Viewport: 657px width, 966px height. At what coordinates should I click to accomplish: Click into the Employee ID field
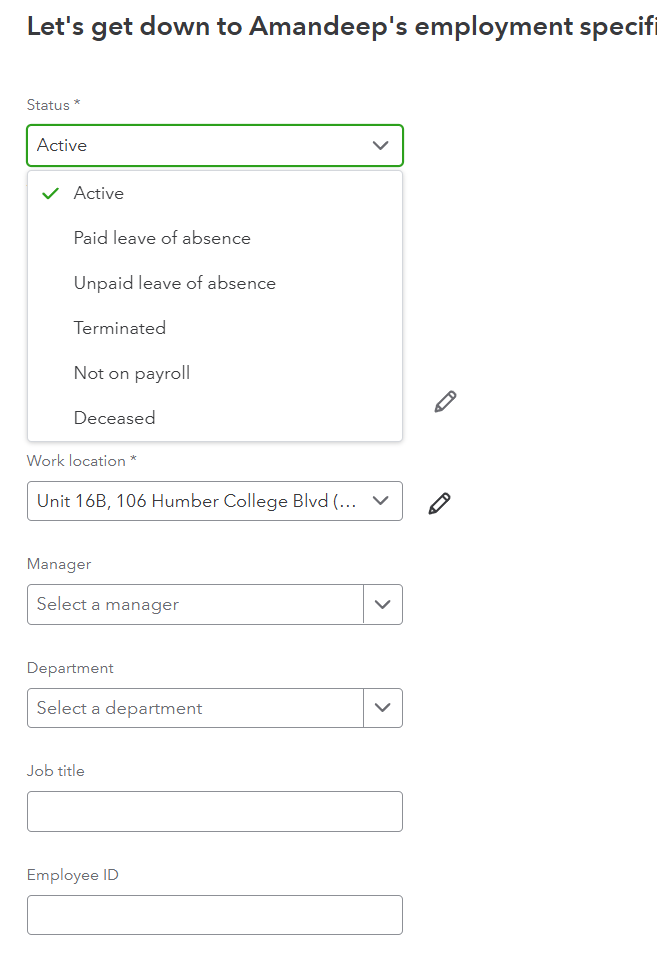tap(214, 915)
